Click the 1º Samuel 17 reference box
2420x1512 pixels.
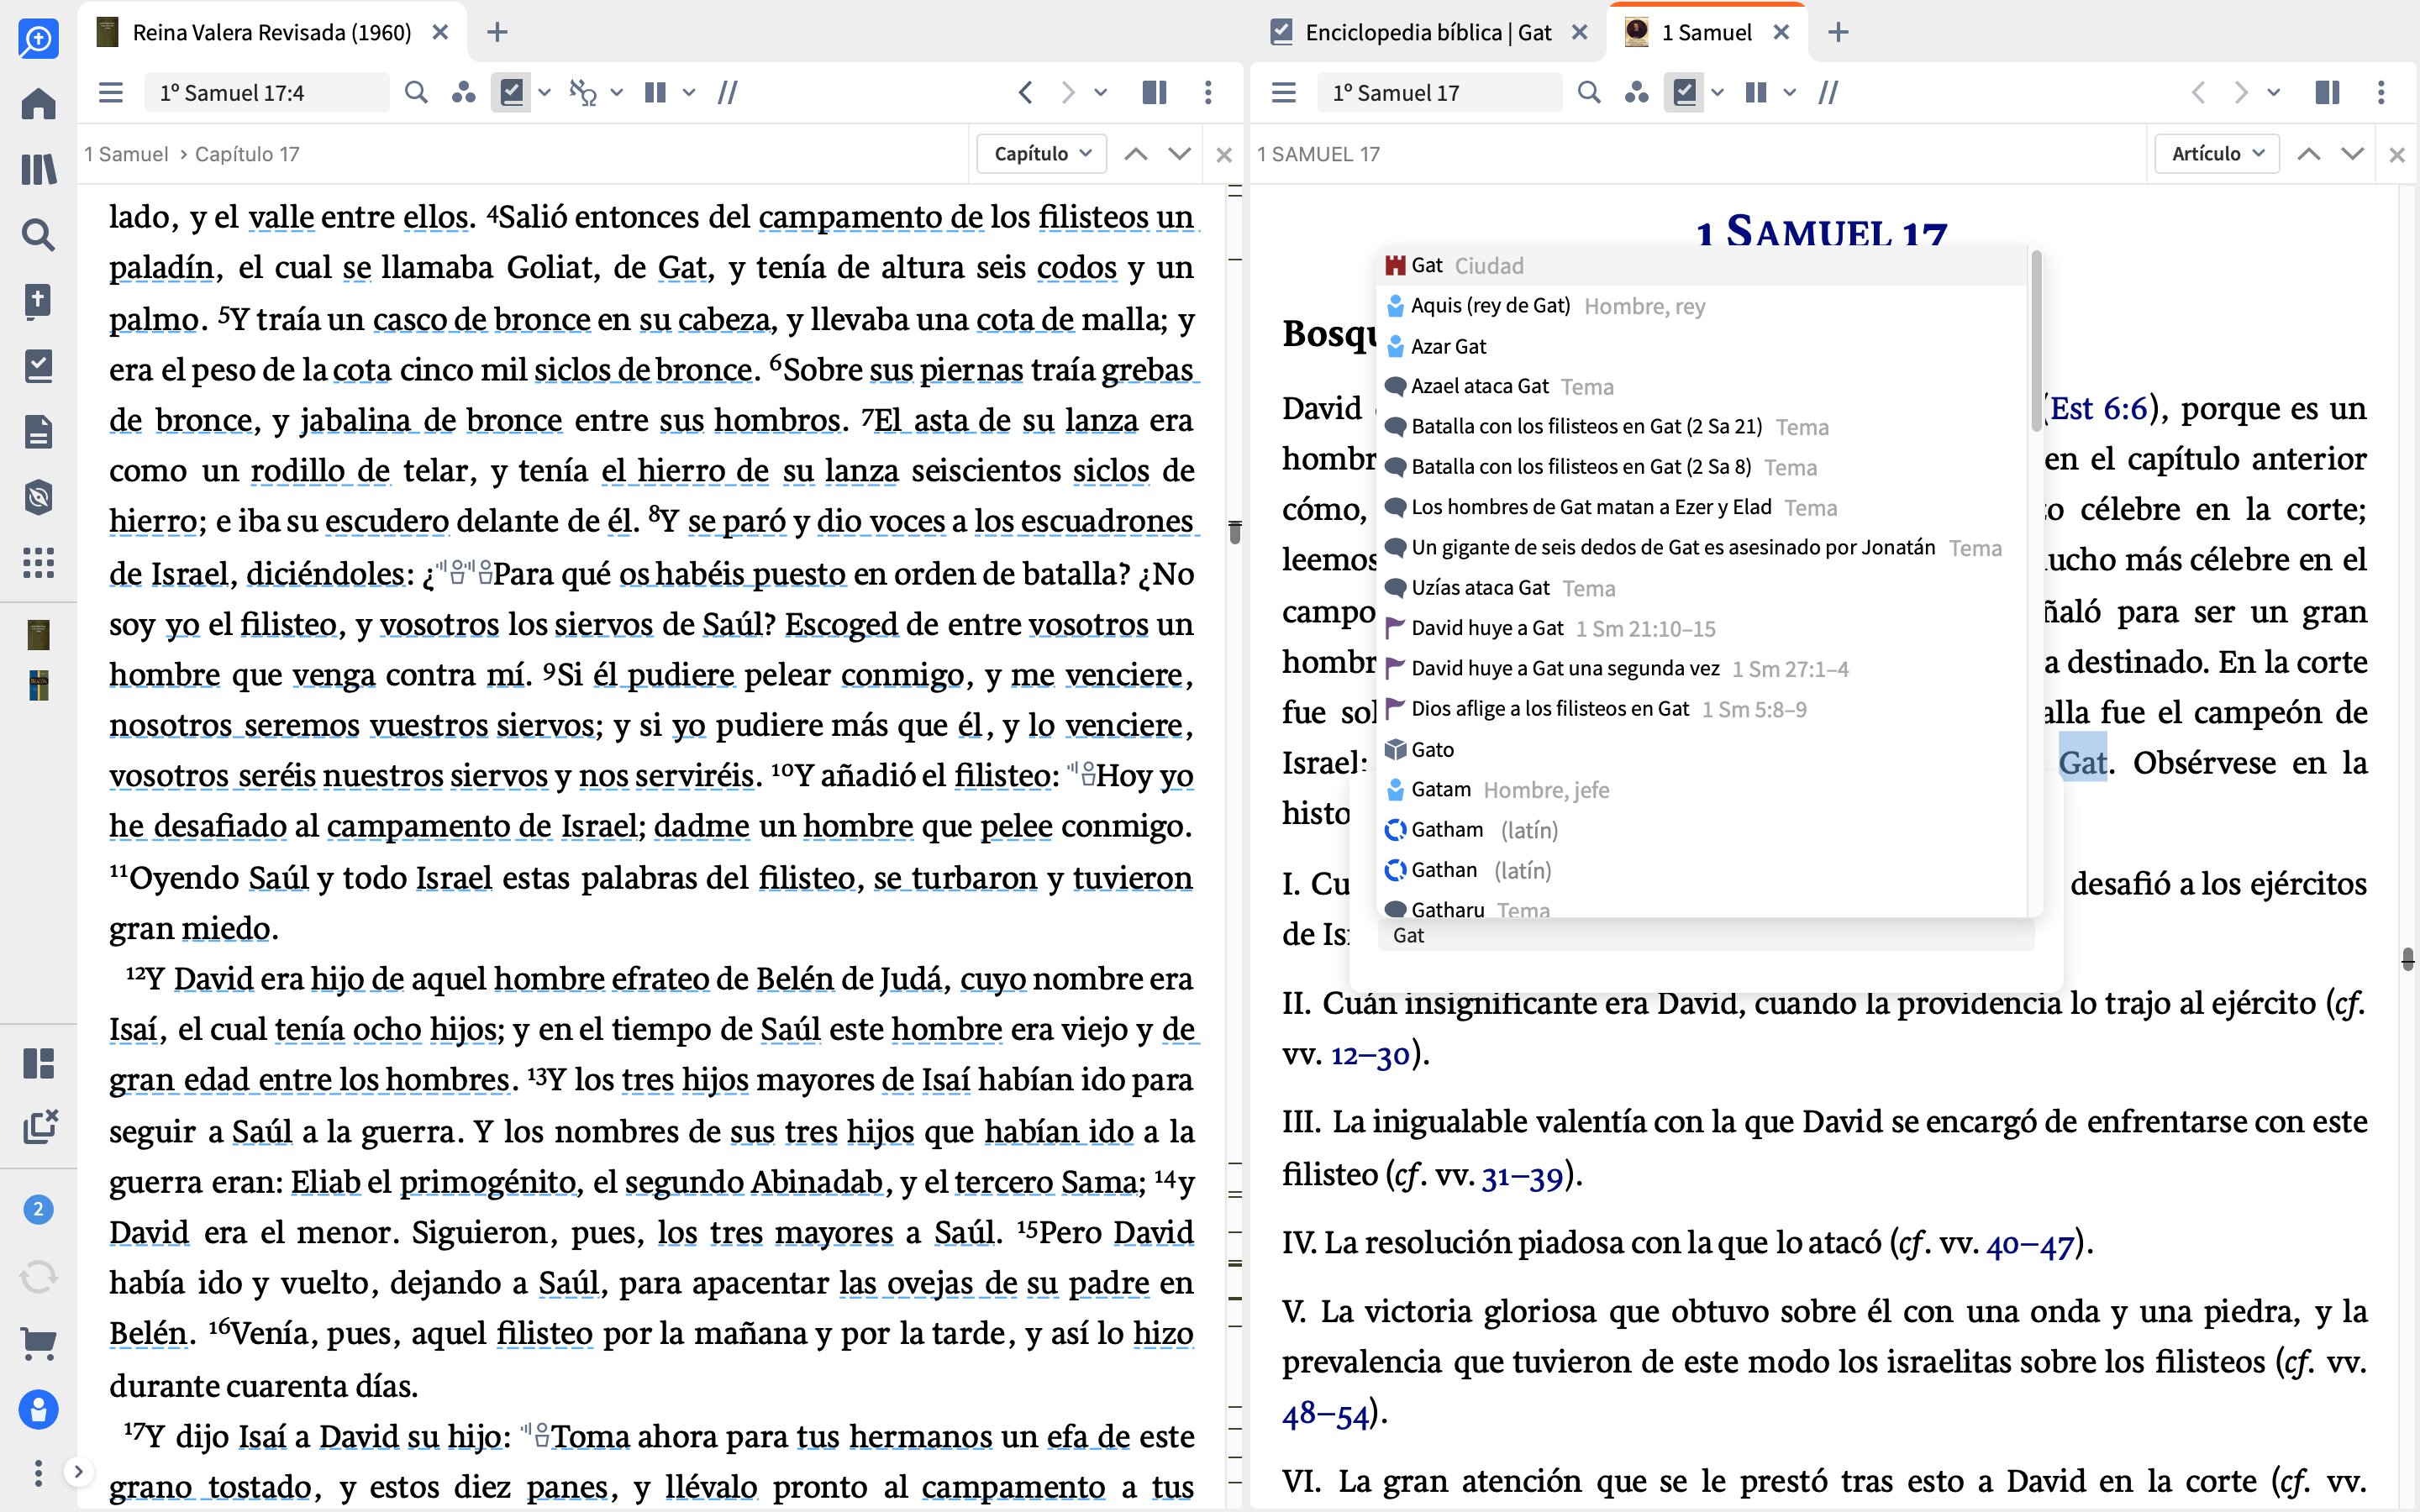pyautogui.click(x=1440, y=93)
